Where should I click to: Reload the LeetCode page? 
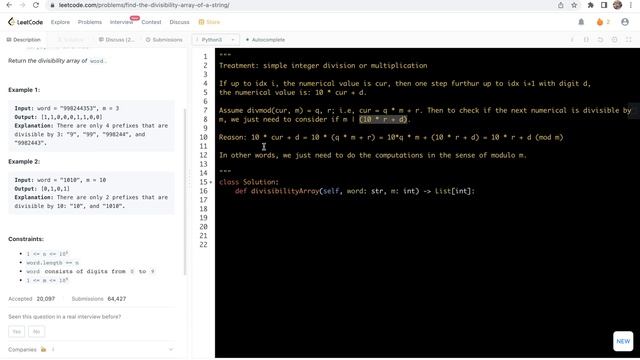[36, 5]
